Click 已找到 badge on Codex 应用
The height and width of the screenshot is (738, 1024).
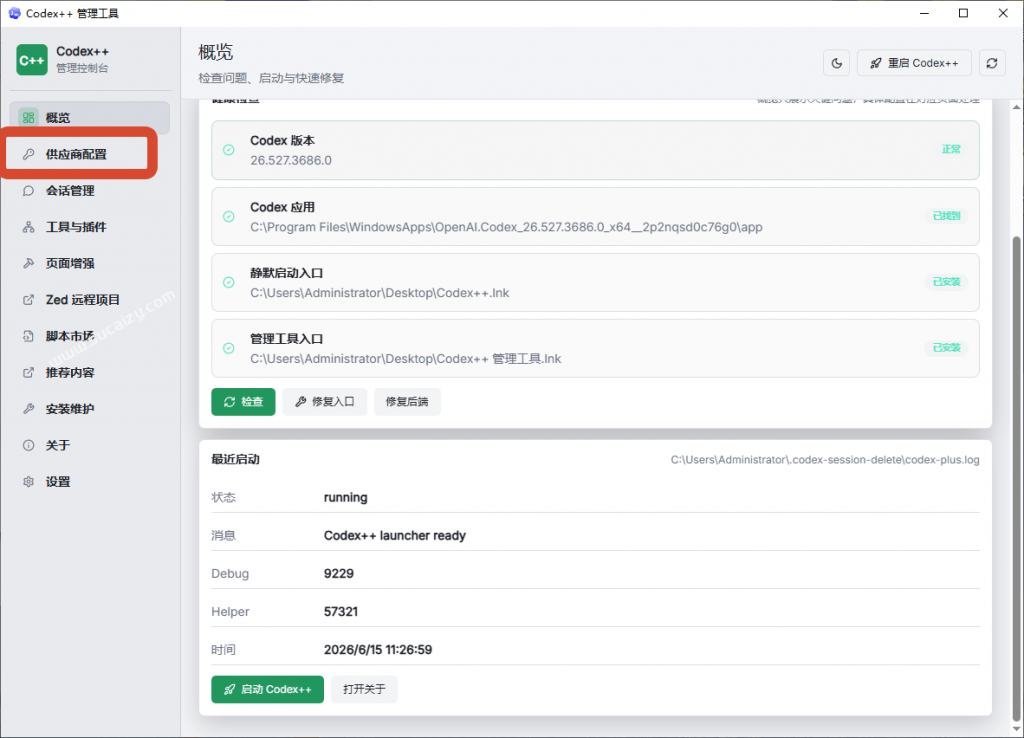[946, 216]
